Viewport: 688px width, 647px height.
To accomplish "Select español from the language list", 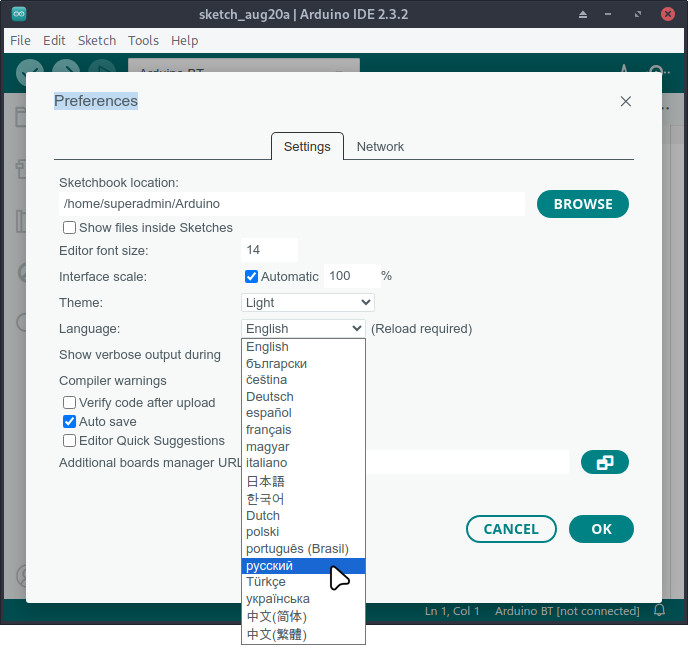I will [x=303, y=413].
